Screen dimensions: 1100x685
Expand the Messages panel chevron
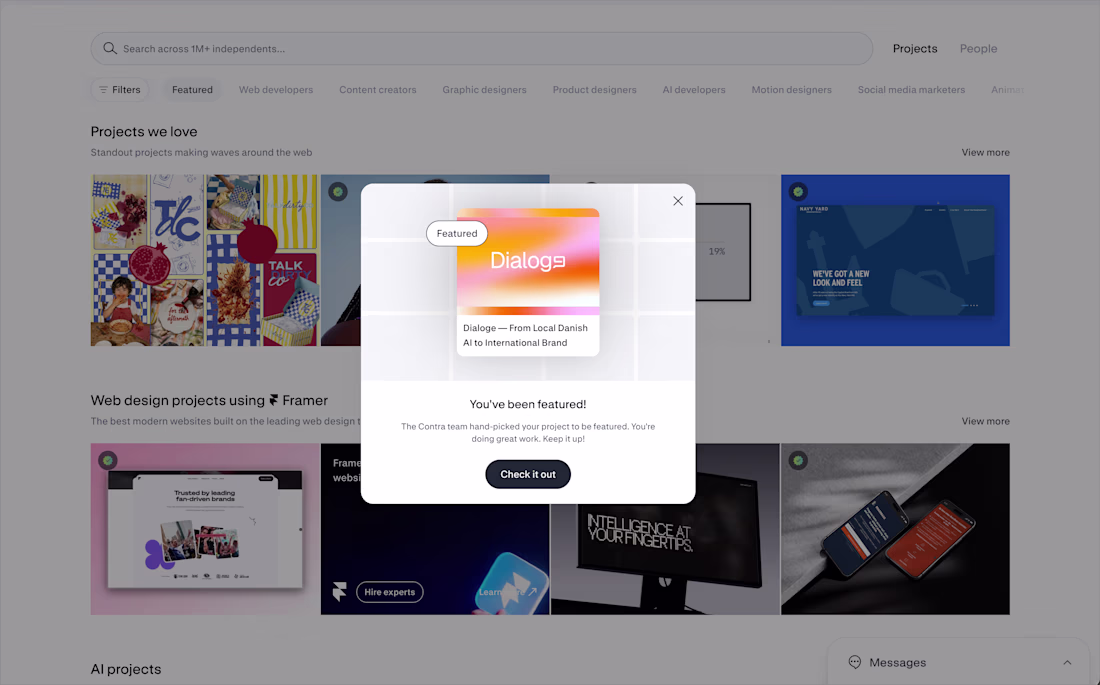[x=1067, y=663]
